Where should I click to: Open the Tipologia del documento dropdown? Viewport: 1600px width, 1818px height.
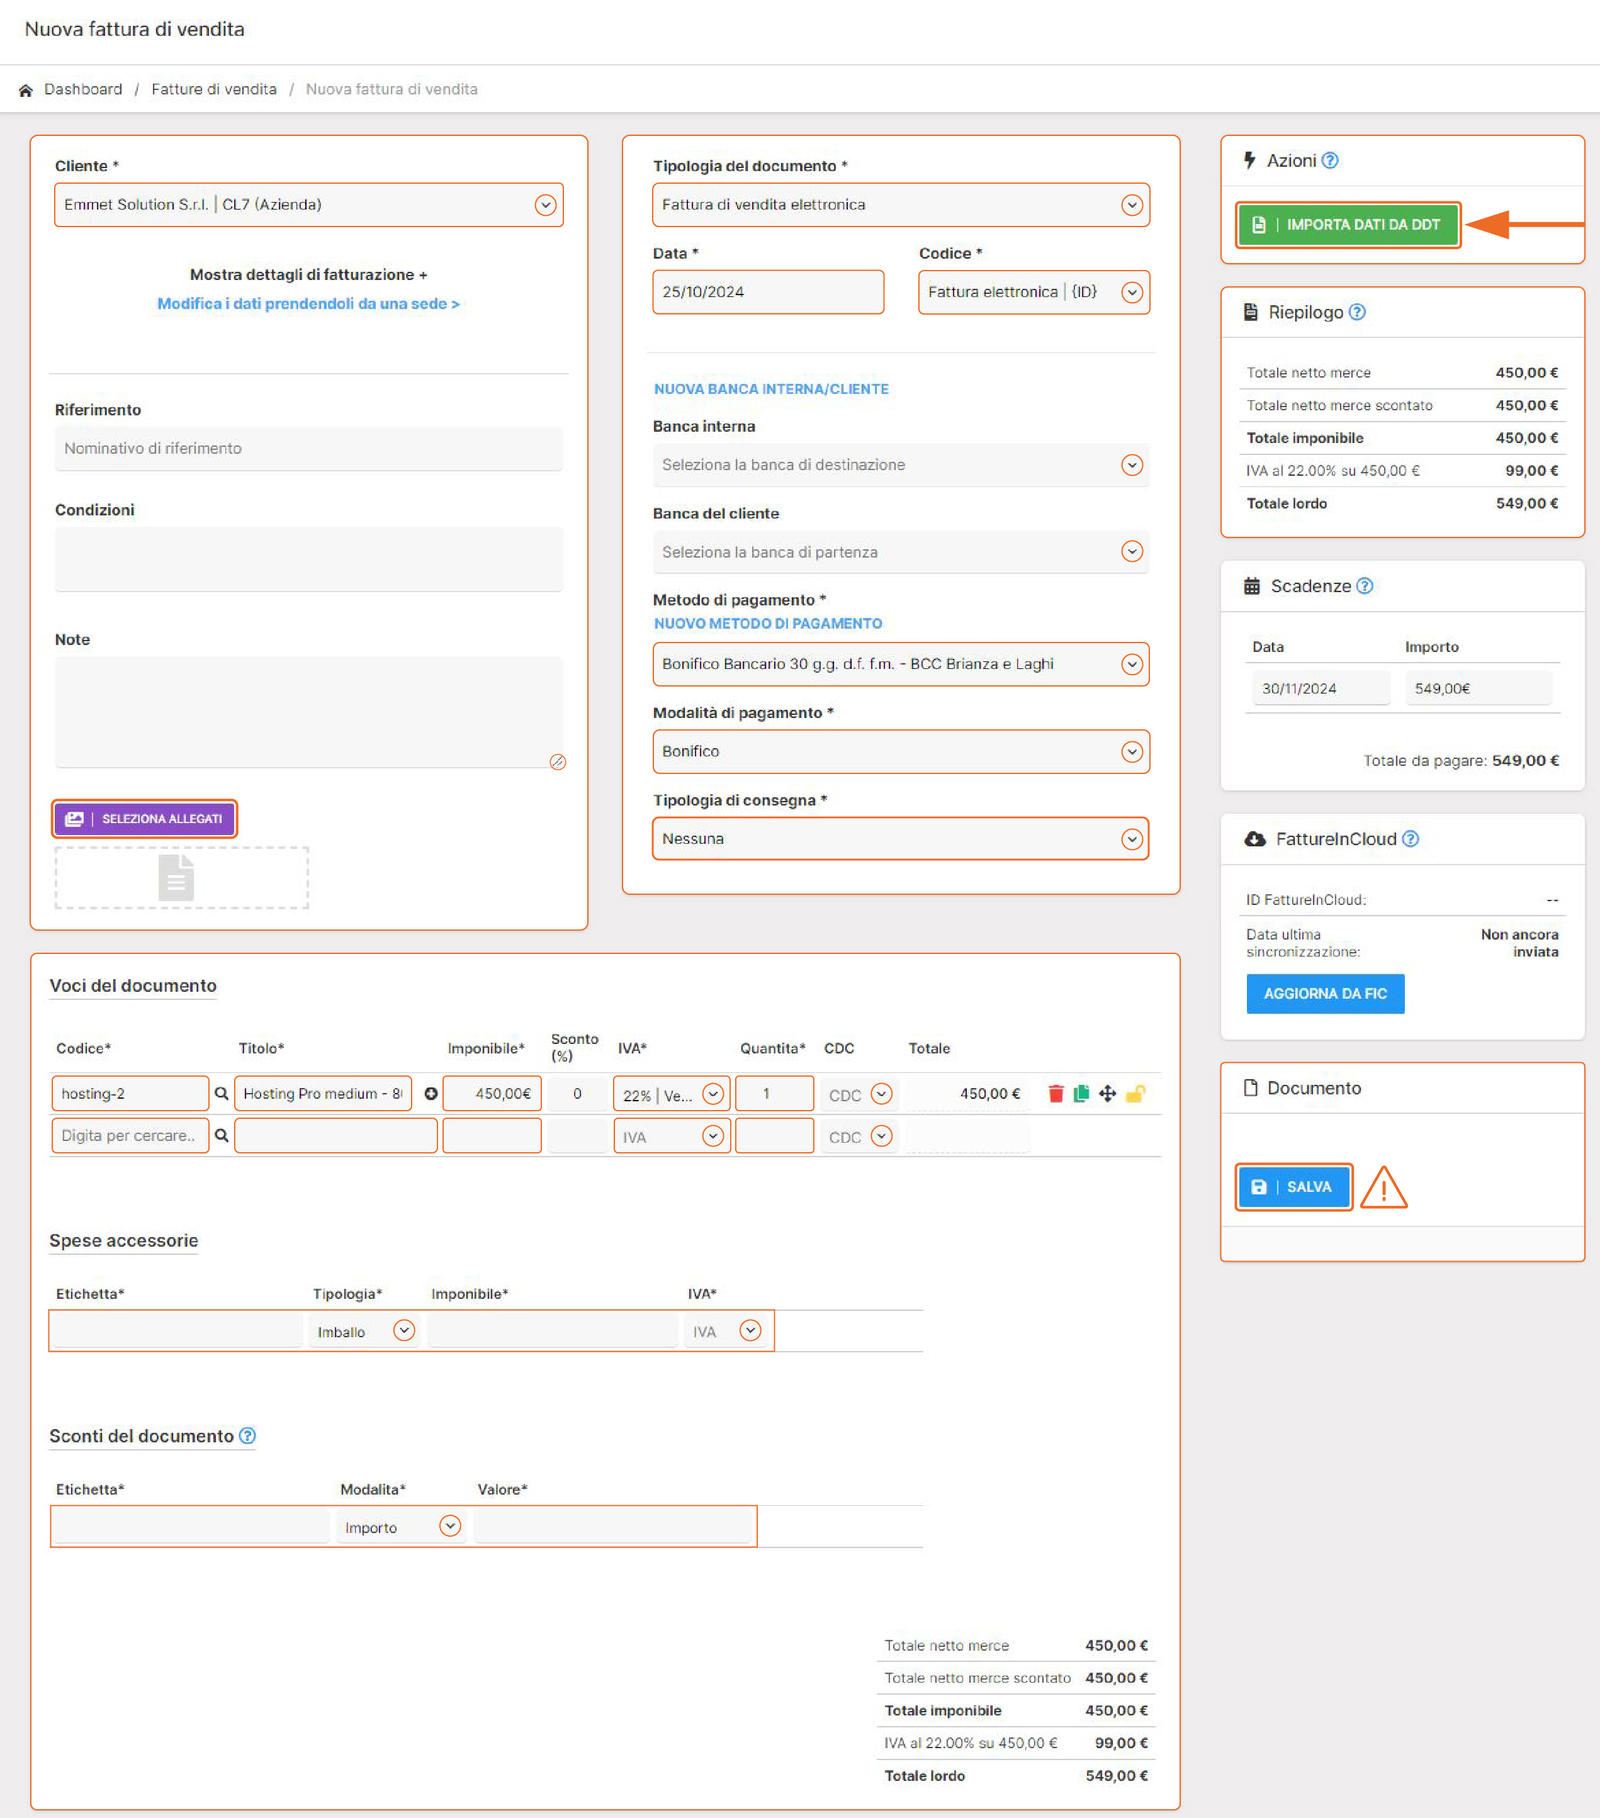[x=1131, y=205]
